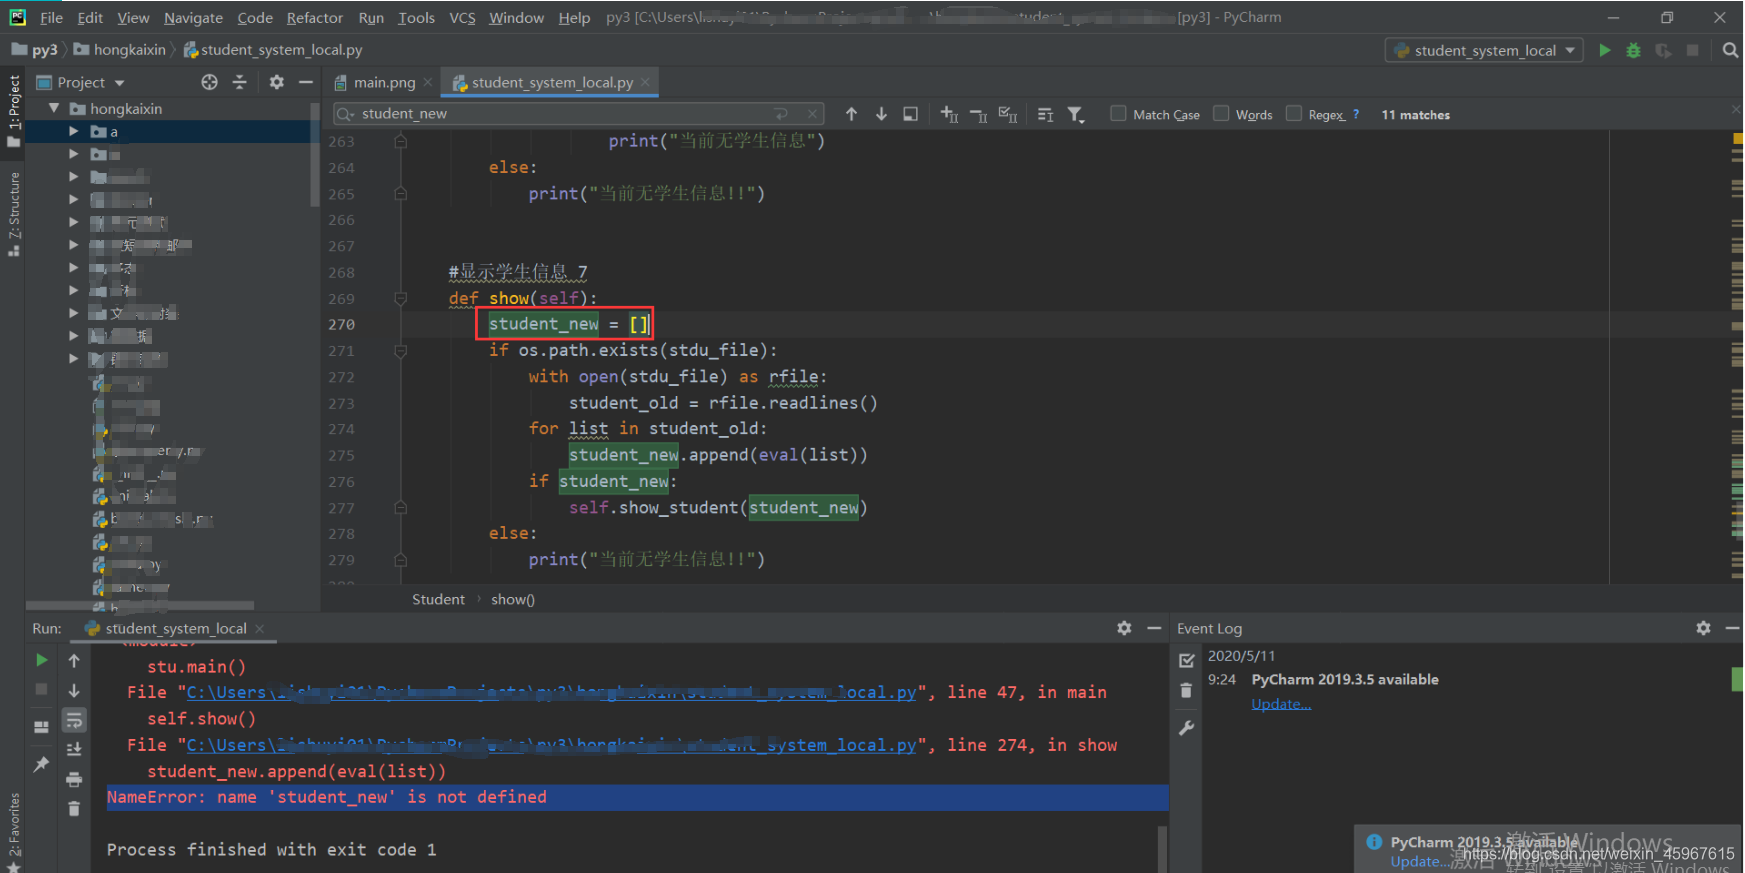Collapse the hongkaixin folder
The width and height of the screenshot is (1745, 873).
pyautogui.click(x=54, y=108)
